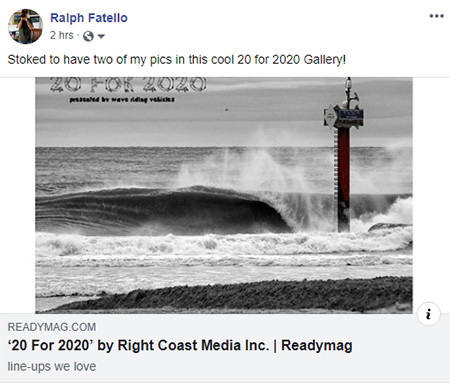Click the 'presented by wave riding vehicles' caption
Viewport: 450px width, 383px height.
tap(122, 99)
